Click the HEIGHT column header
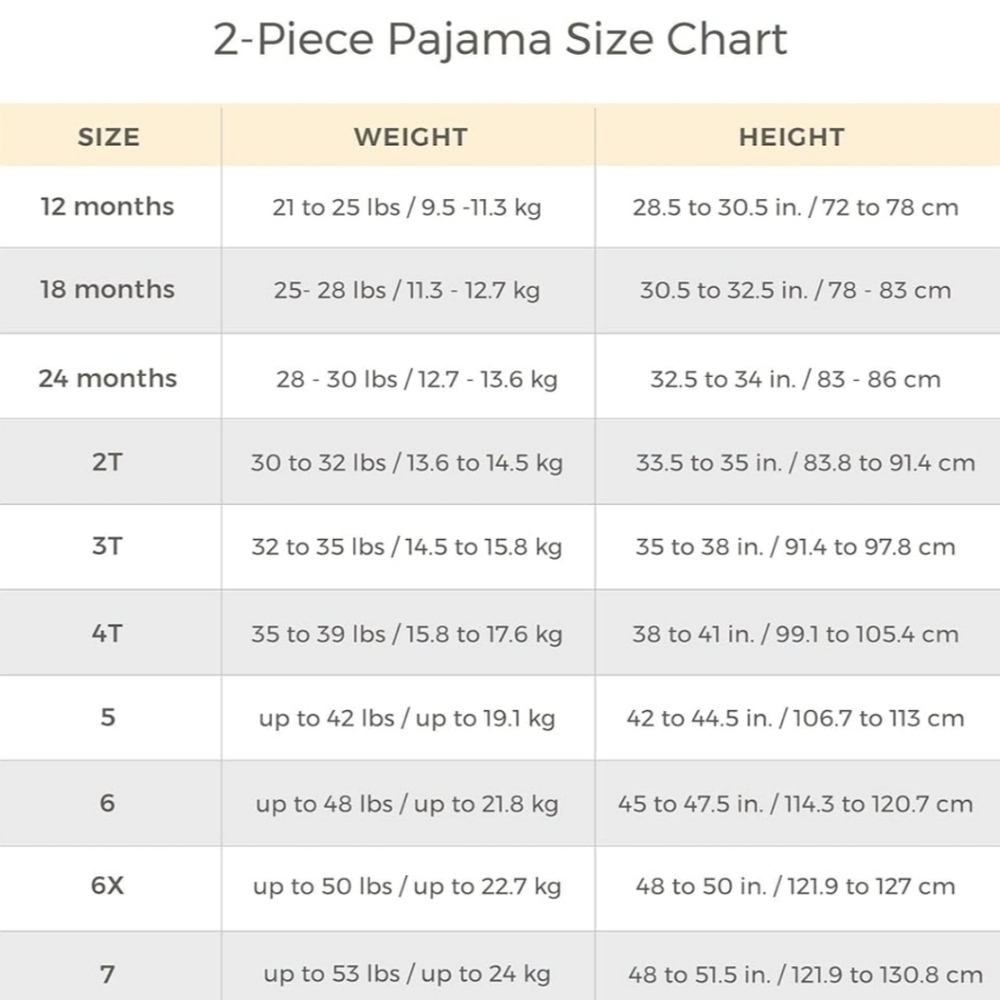Viewport: 1000px width, 1000px height. 791,137
